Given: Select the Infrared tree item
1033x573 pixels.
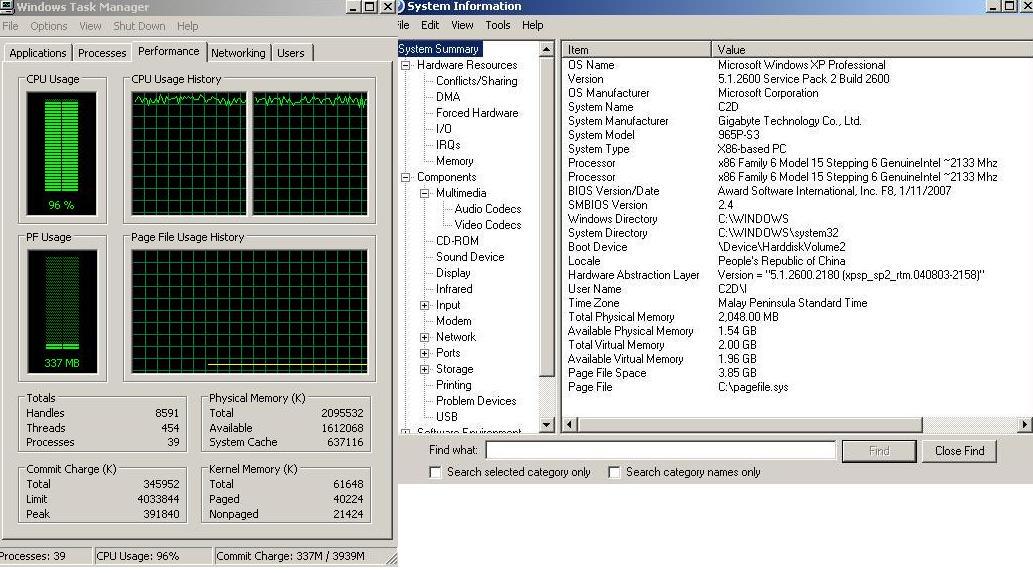Looking at the screenshot, I should click(x=454, y=289).
